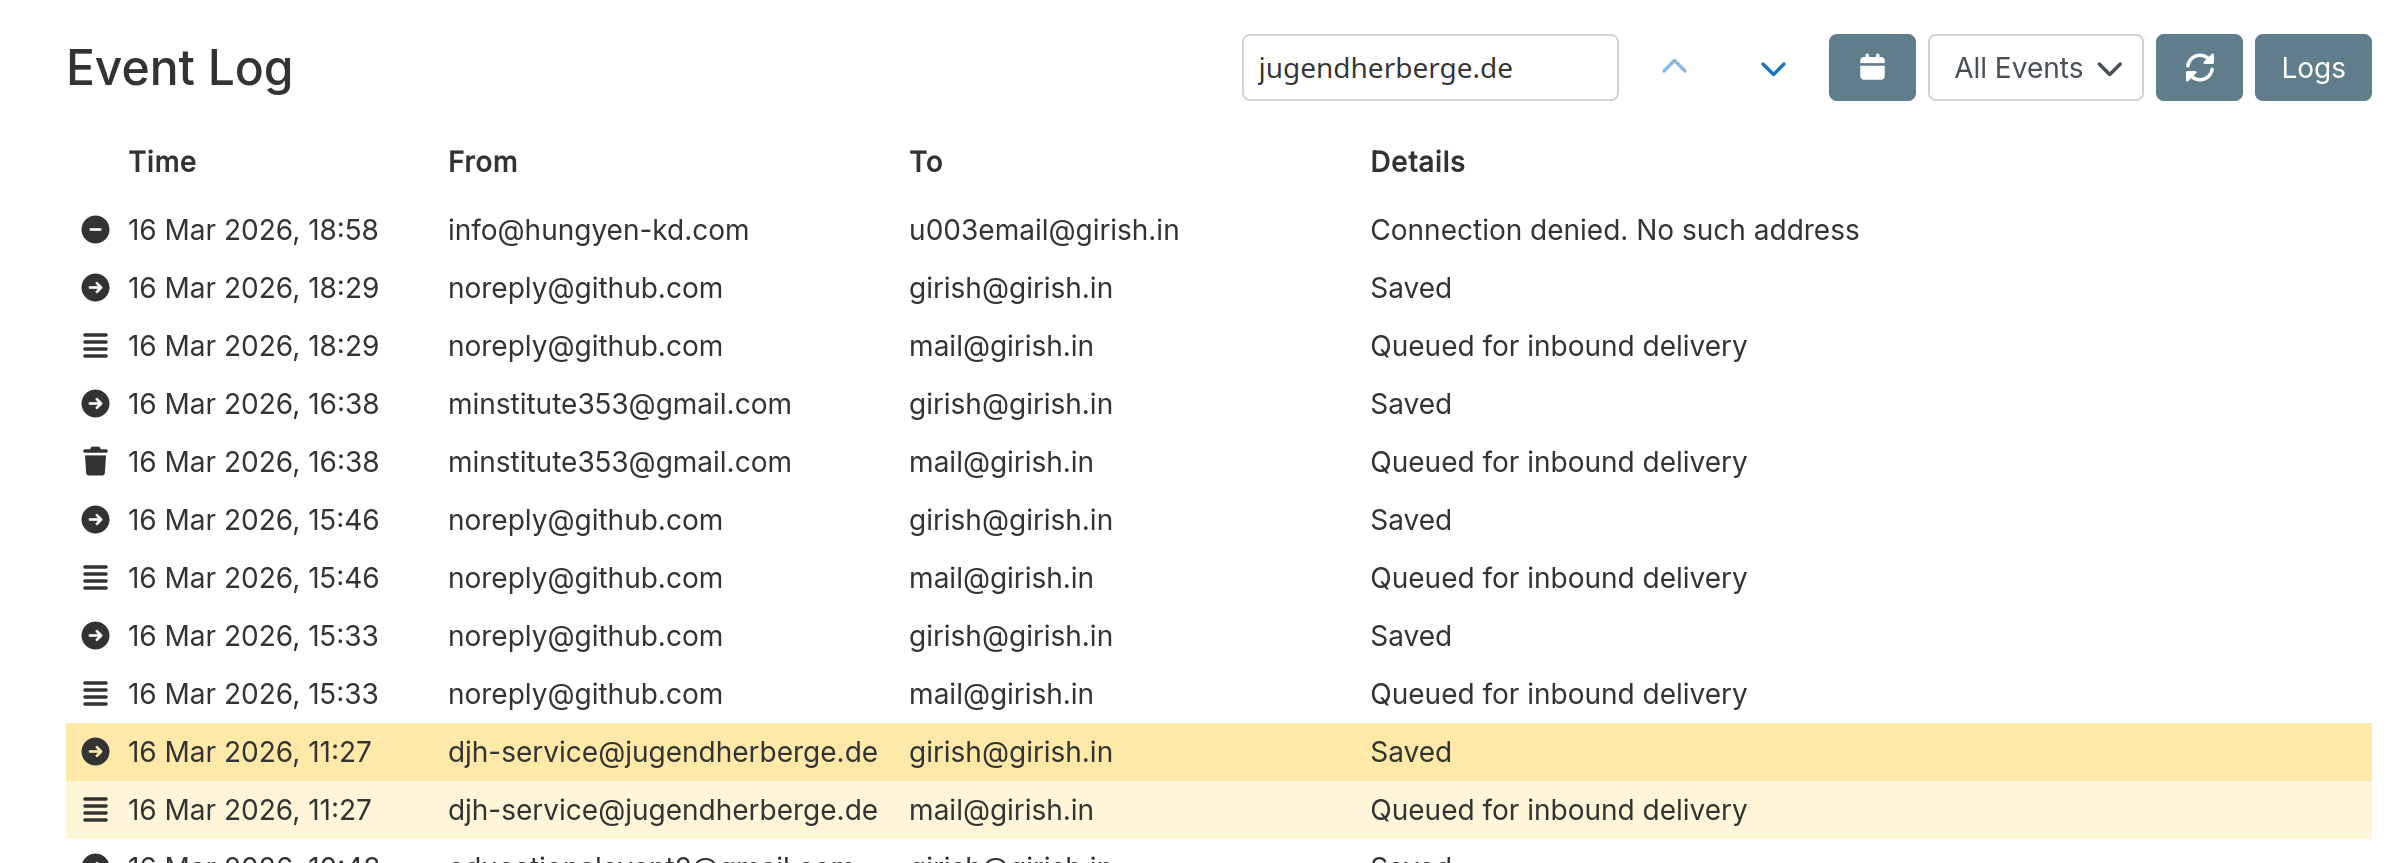
Task: Focus the jugendherberge.de search field
Action: pyautogui.click(x=1429, y=68)
